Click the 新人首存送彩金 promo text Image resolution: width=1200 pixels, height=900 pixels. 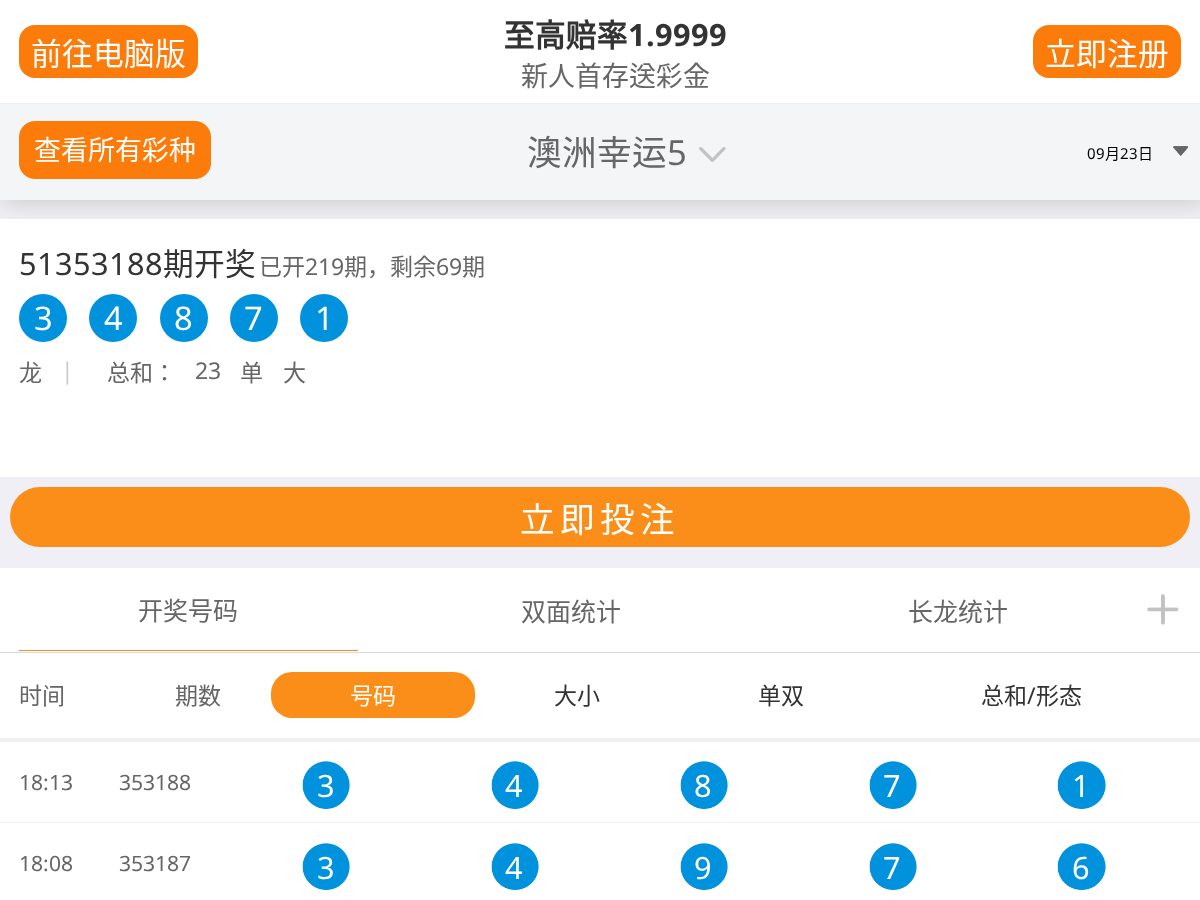tap(615, 76)
